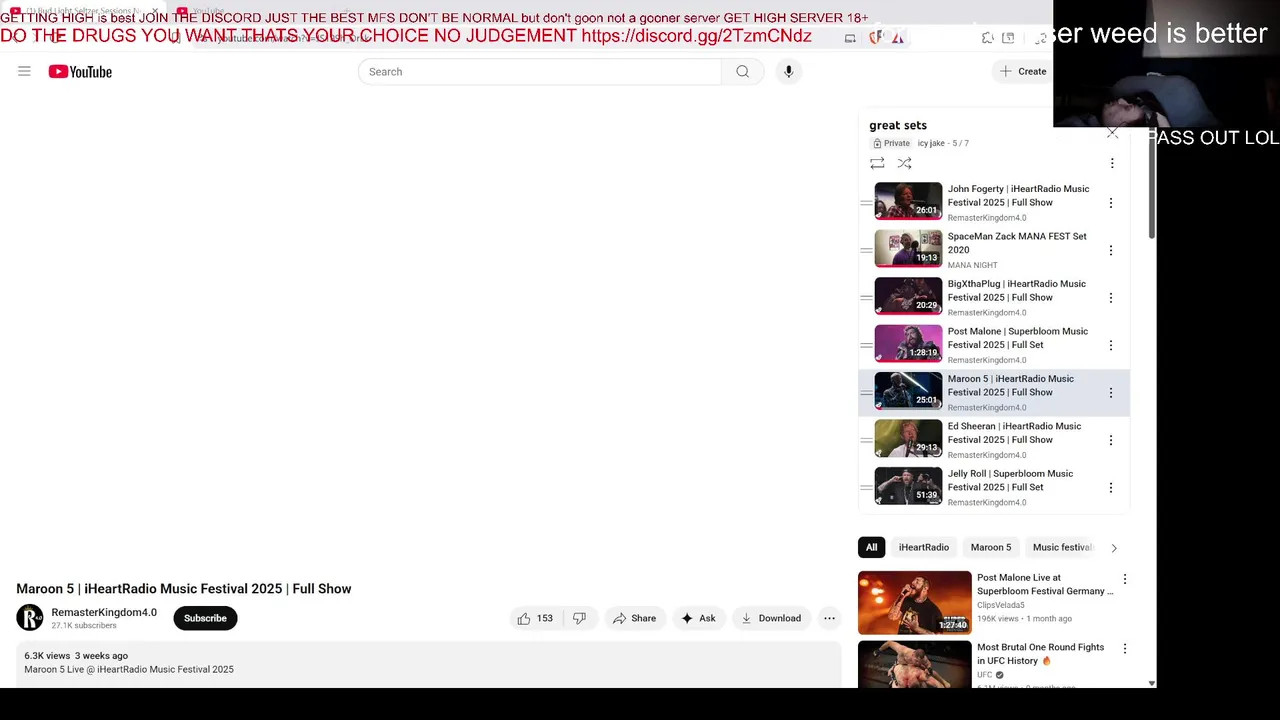Screen dimensions: 1280x720
Task: Open the browser extensions puzzle icon
Action: click(x=987, y=38)
